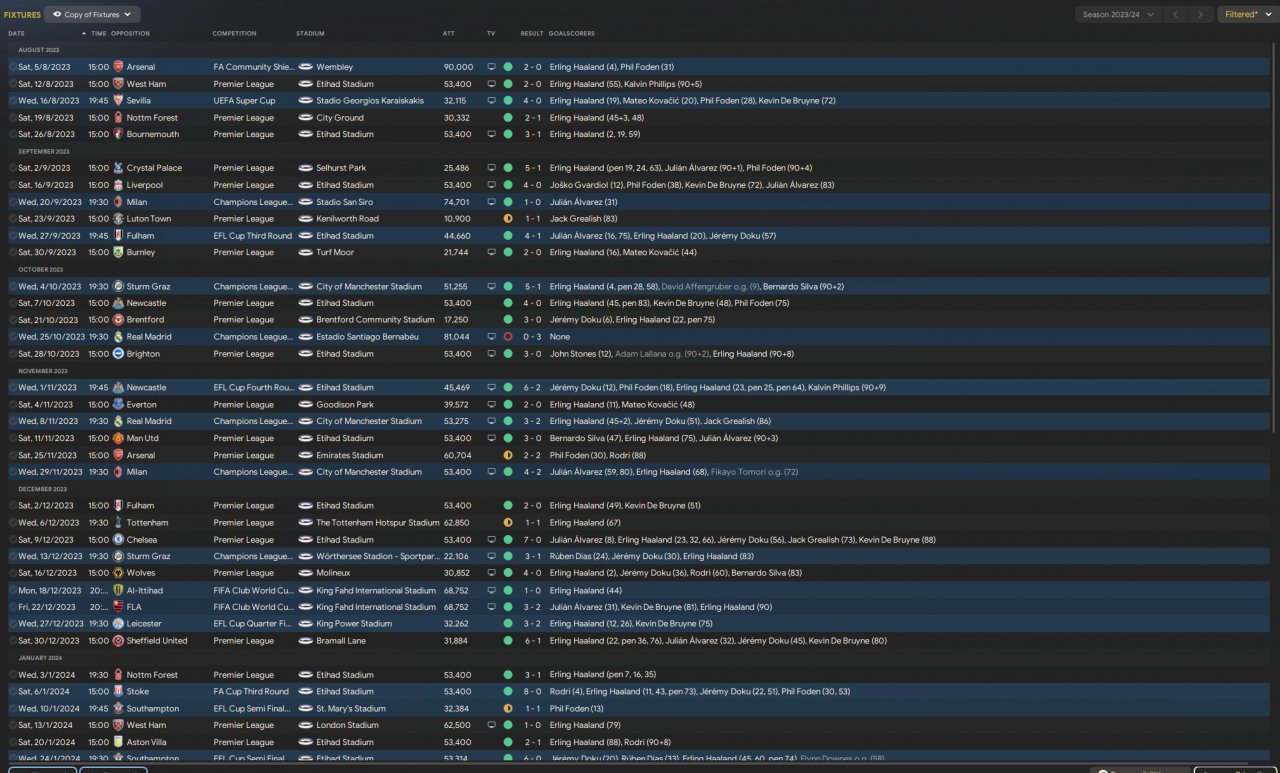Open the Season 2023/24 dropdown
The image size is (1280, 773).
point(1119,15)
